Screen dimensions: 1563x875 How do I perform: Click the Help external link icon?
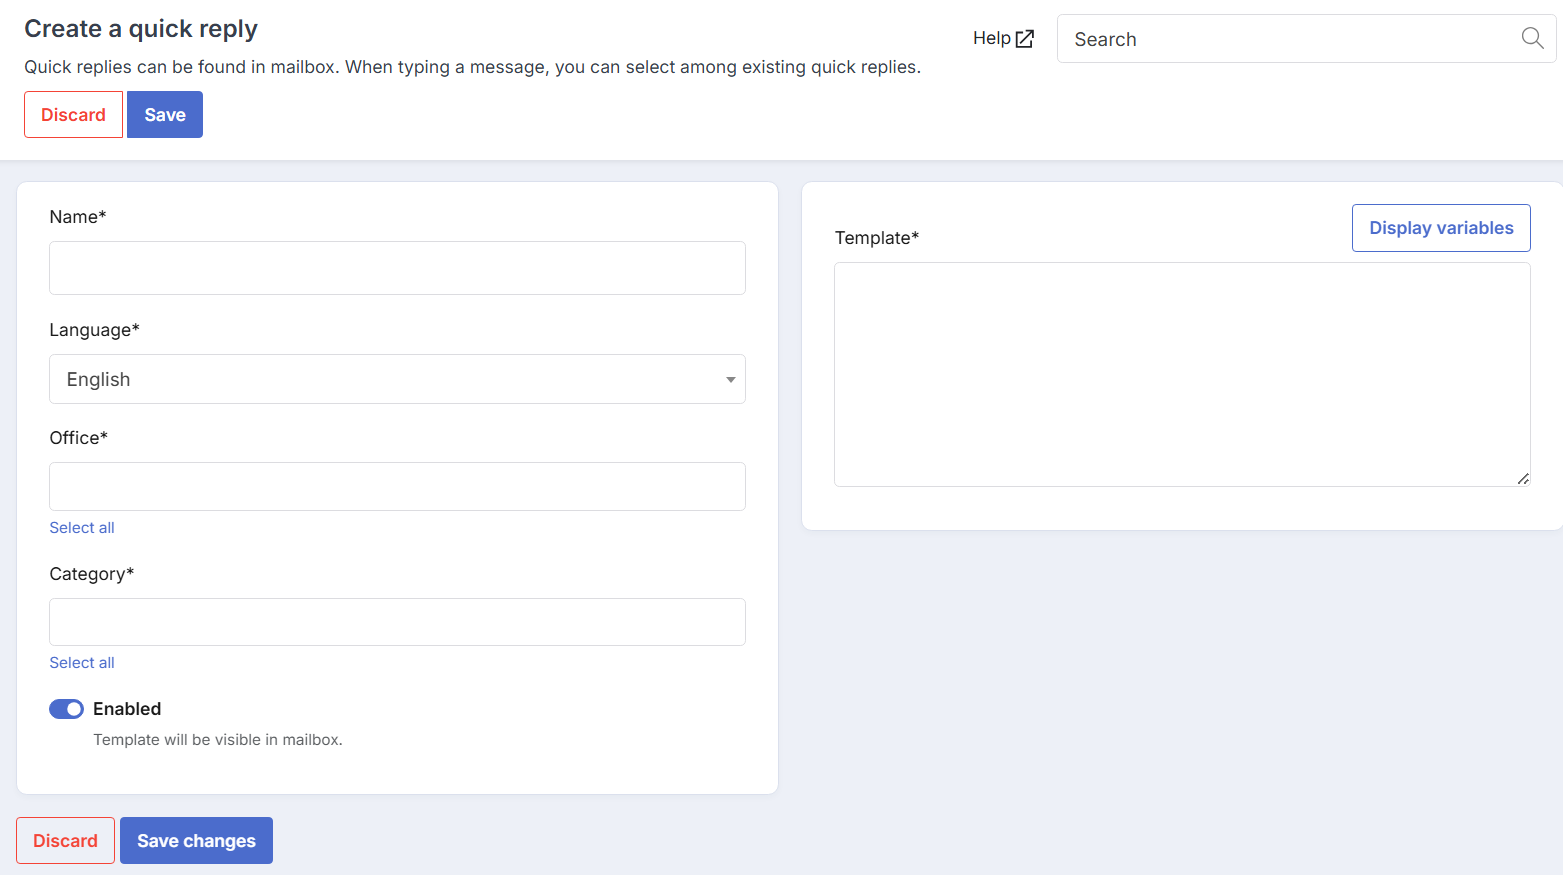tap(1025, 38)
